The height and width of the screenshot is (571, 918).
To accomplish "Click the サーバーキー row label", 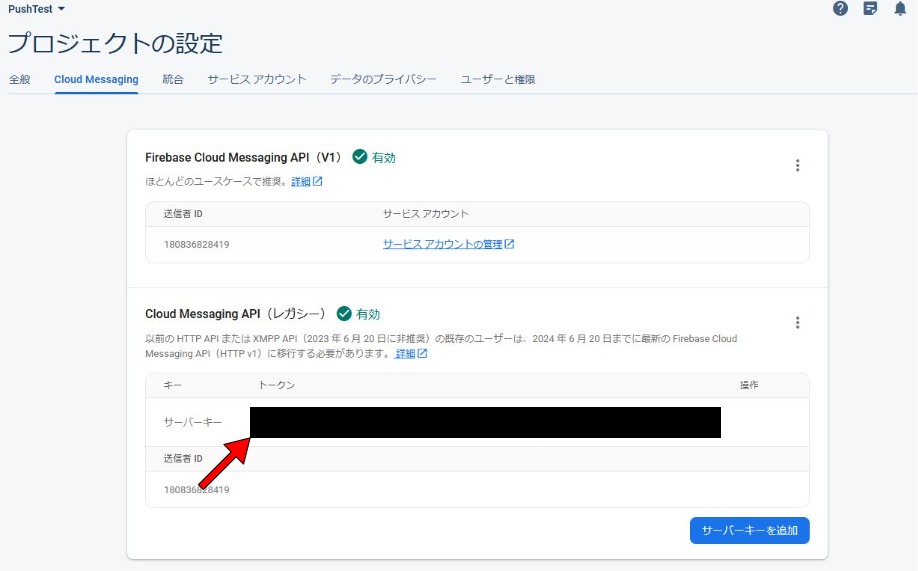I will click(x=193, y=422).
